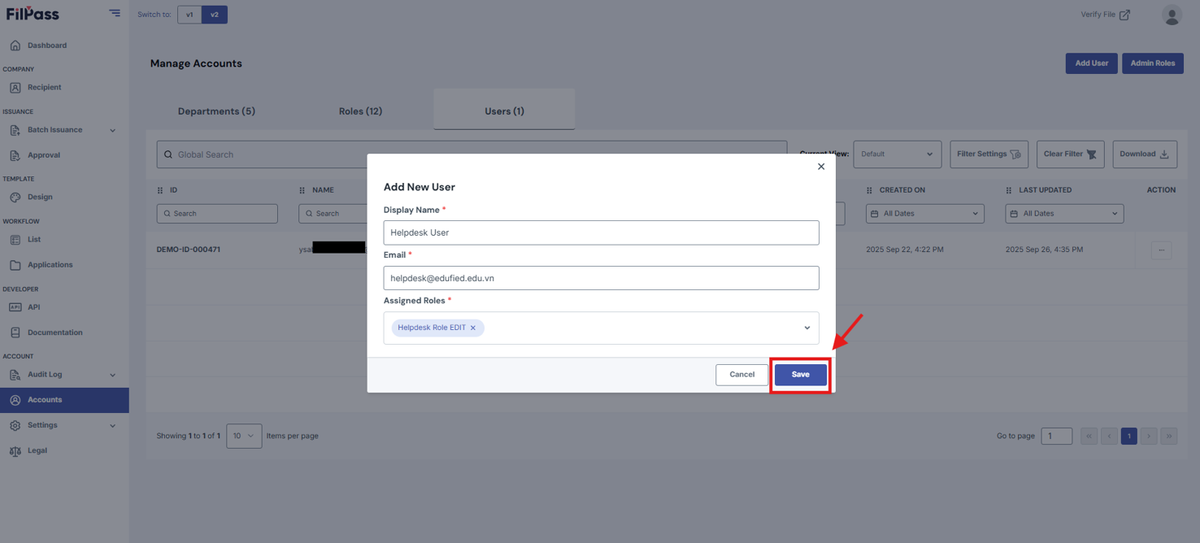The width and height of the screenshot is (1200, 543).
Task: Switch to Roles (12) tab
Action: [x=360, y=111]
